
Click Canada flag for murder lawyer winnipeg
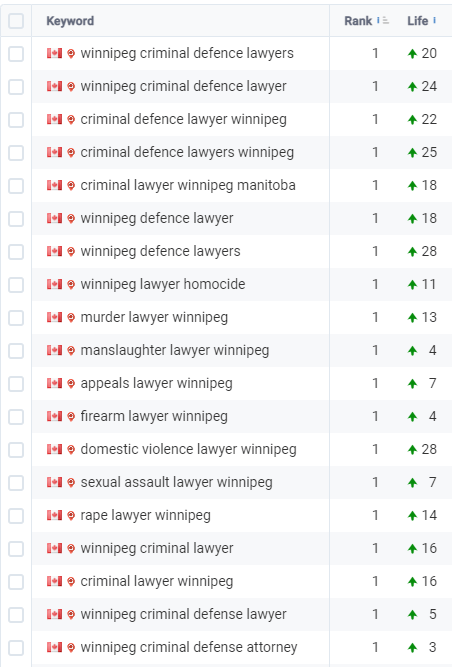(54, 317)
